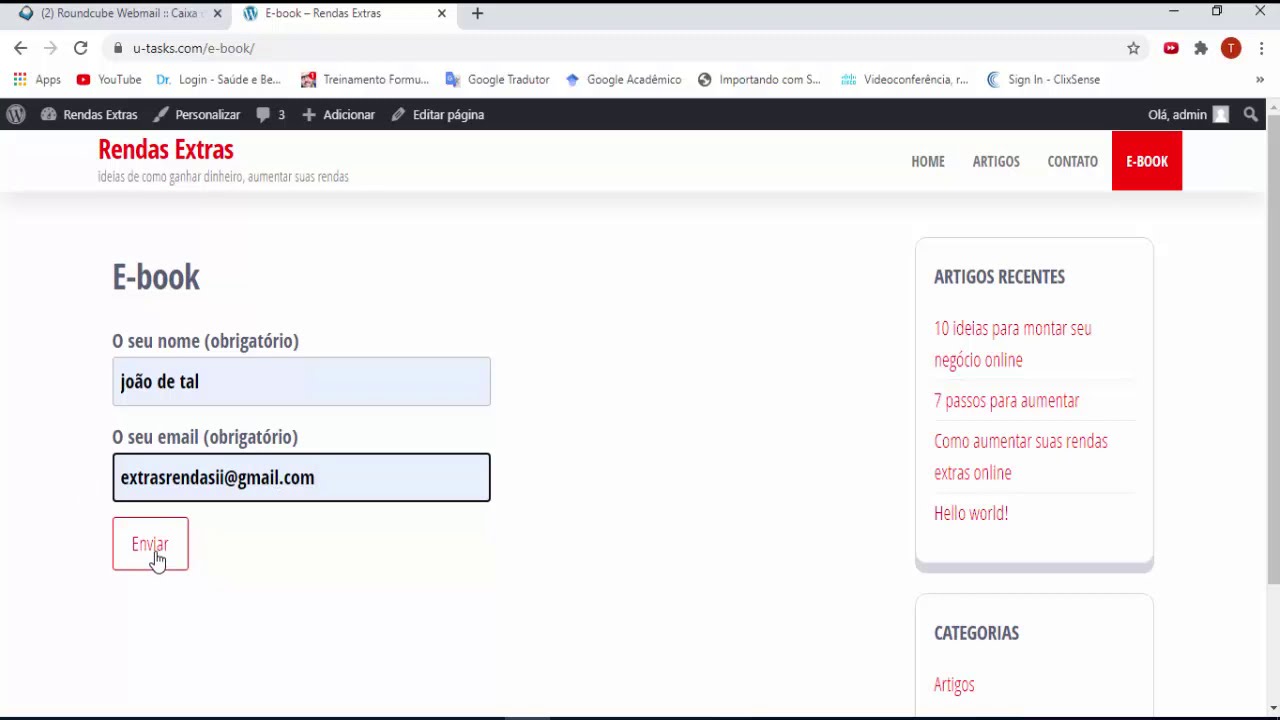Click Editar página in admin bar
Screen dimensions: 1280x720
(438, 115)
